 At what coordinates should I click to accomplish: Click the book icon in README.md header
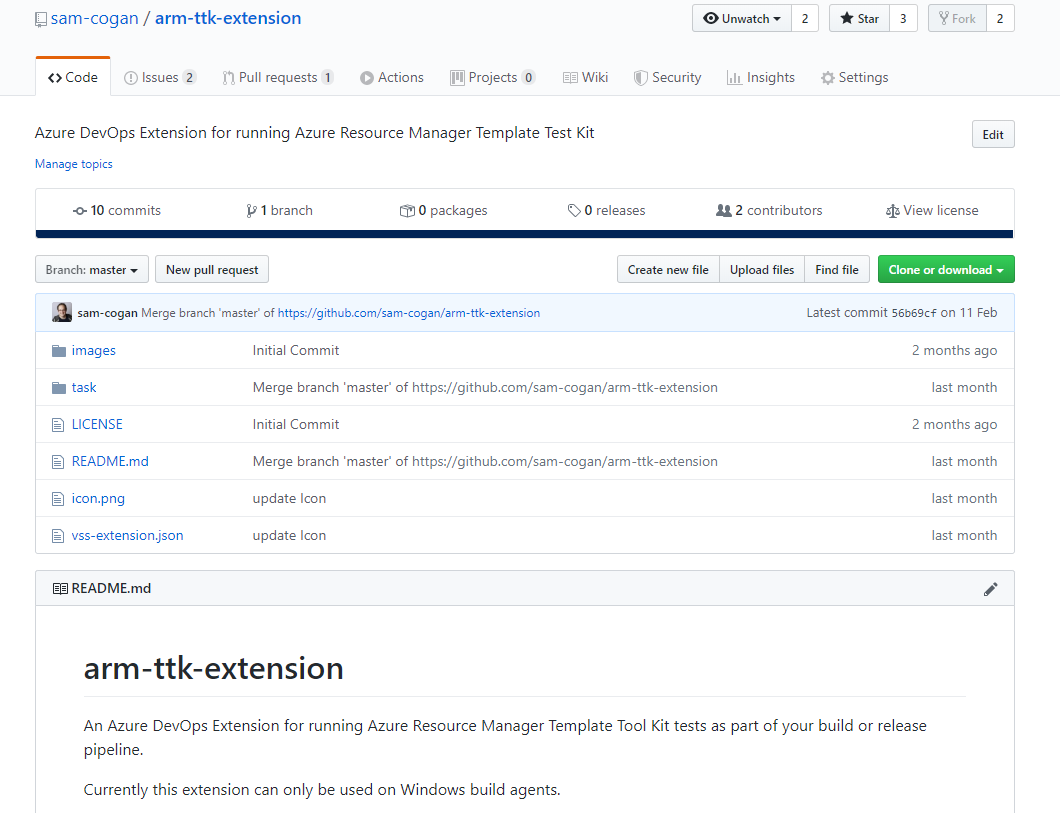point(60,589)
